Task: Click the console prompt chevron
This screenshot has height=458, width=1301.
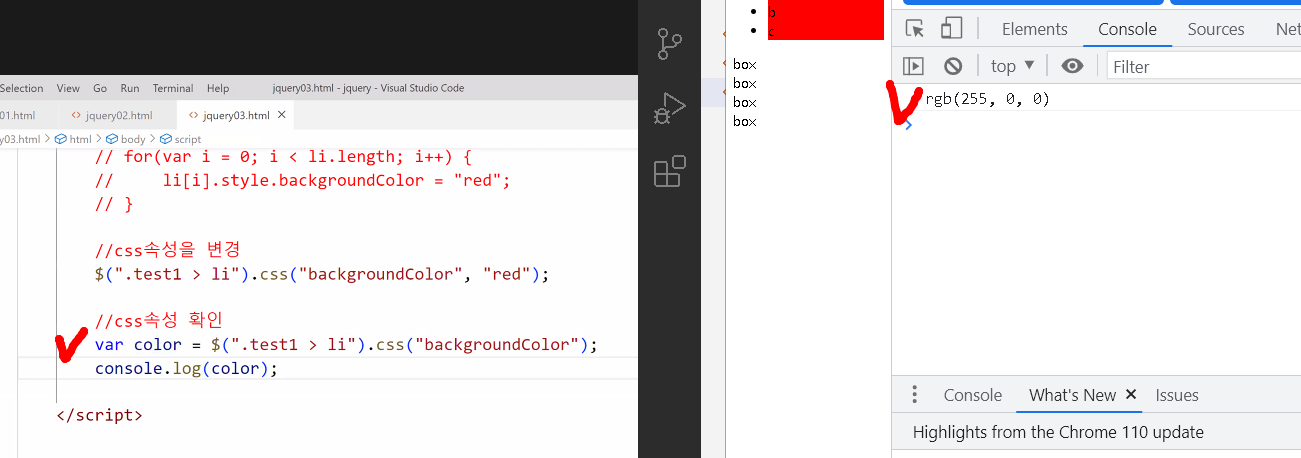Action: (x=908, y=124)
